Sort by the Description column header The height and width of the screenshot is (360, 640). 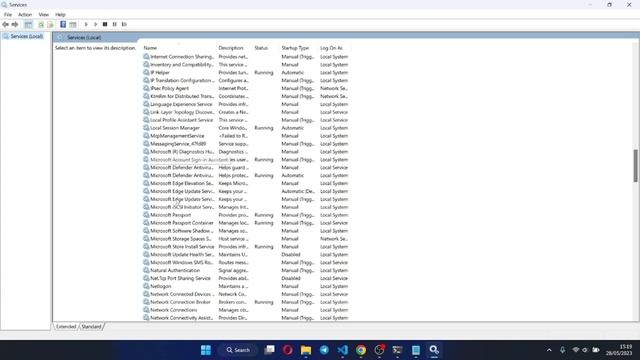tap(235, 48)
